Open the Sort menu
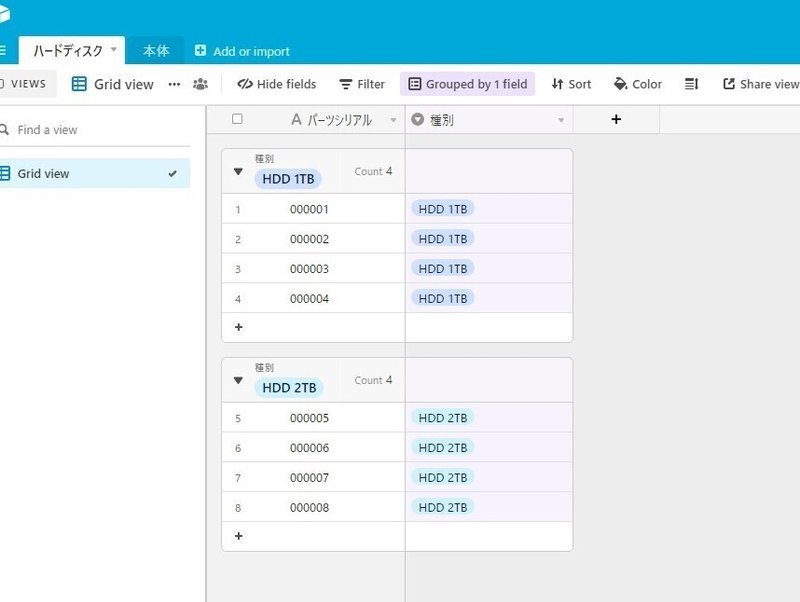 571,84
